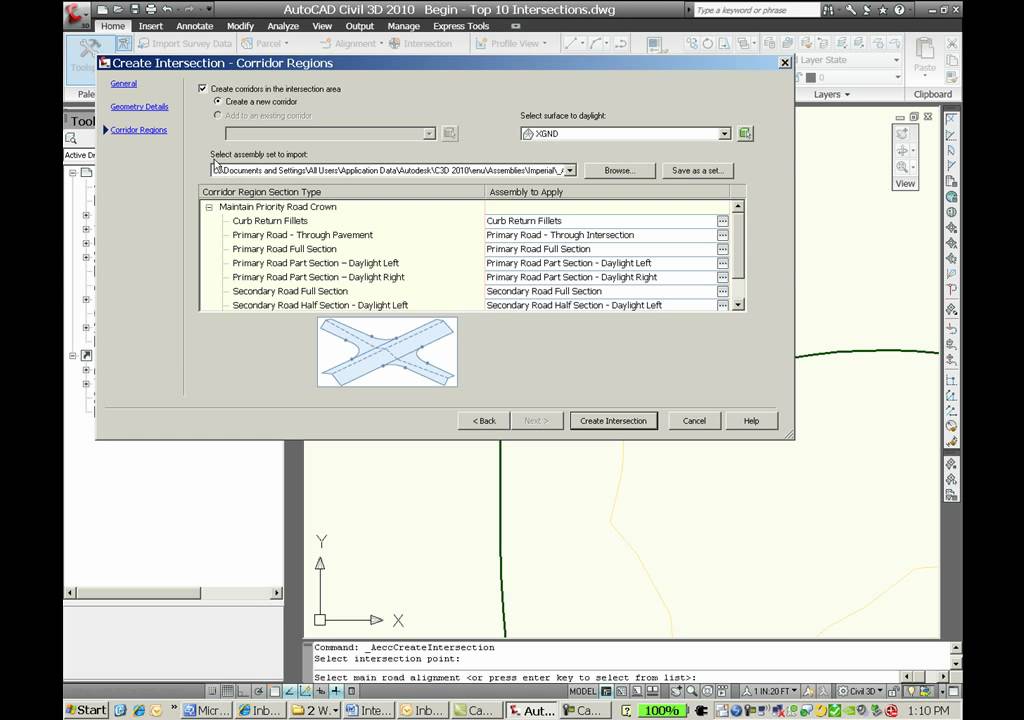Click the Import Survey Data ribbon icon
This screenshot has height=720, width=1024.
click(x=143, y=43)
